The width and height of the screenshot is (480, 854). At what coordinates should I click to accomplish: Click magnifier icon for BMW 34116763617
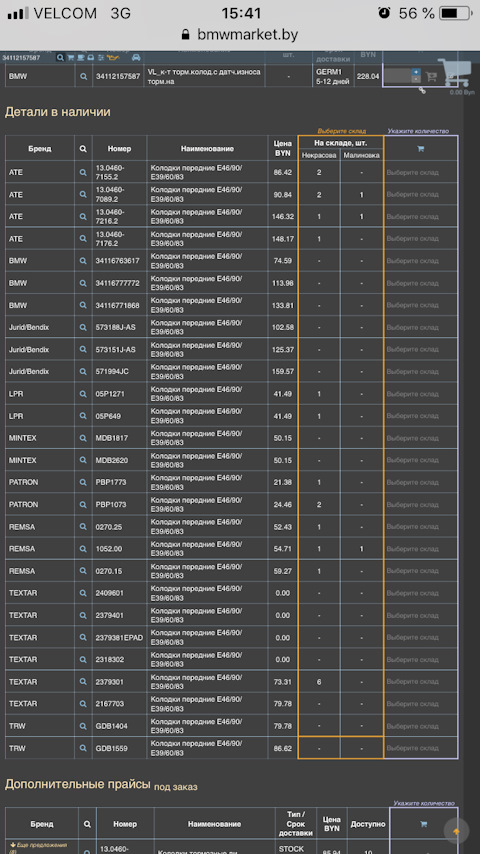pos(83,261)
